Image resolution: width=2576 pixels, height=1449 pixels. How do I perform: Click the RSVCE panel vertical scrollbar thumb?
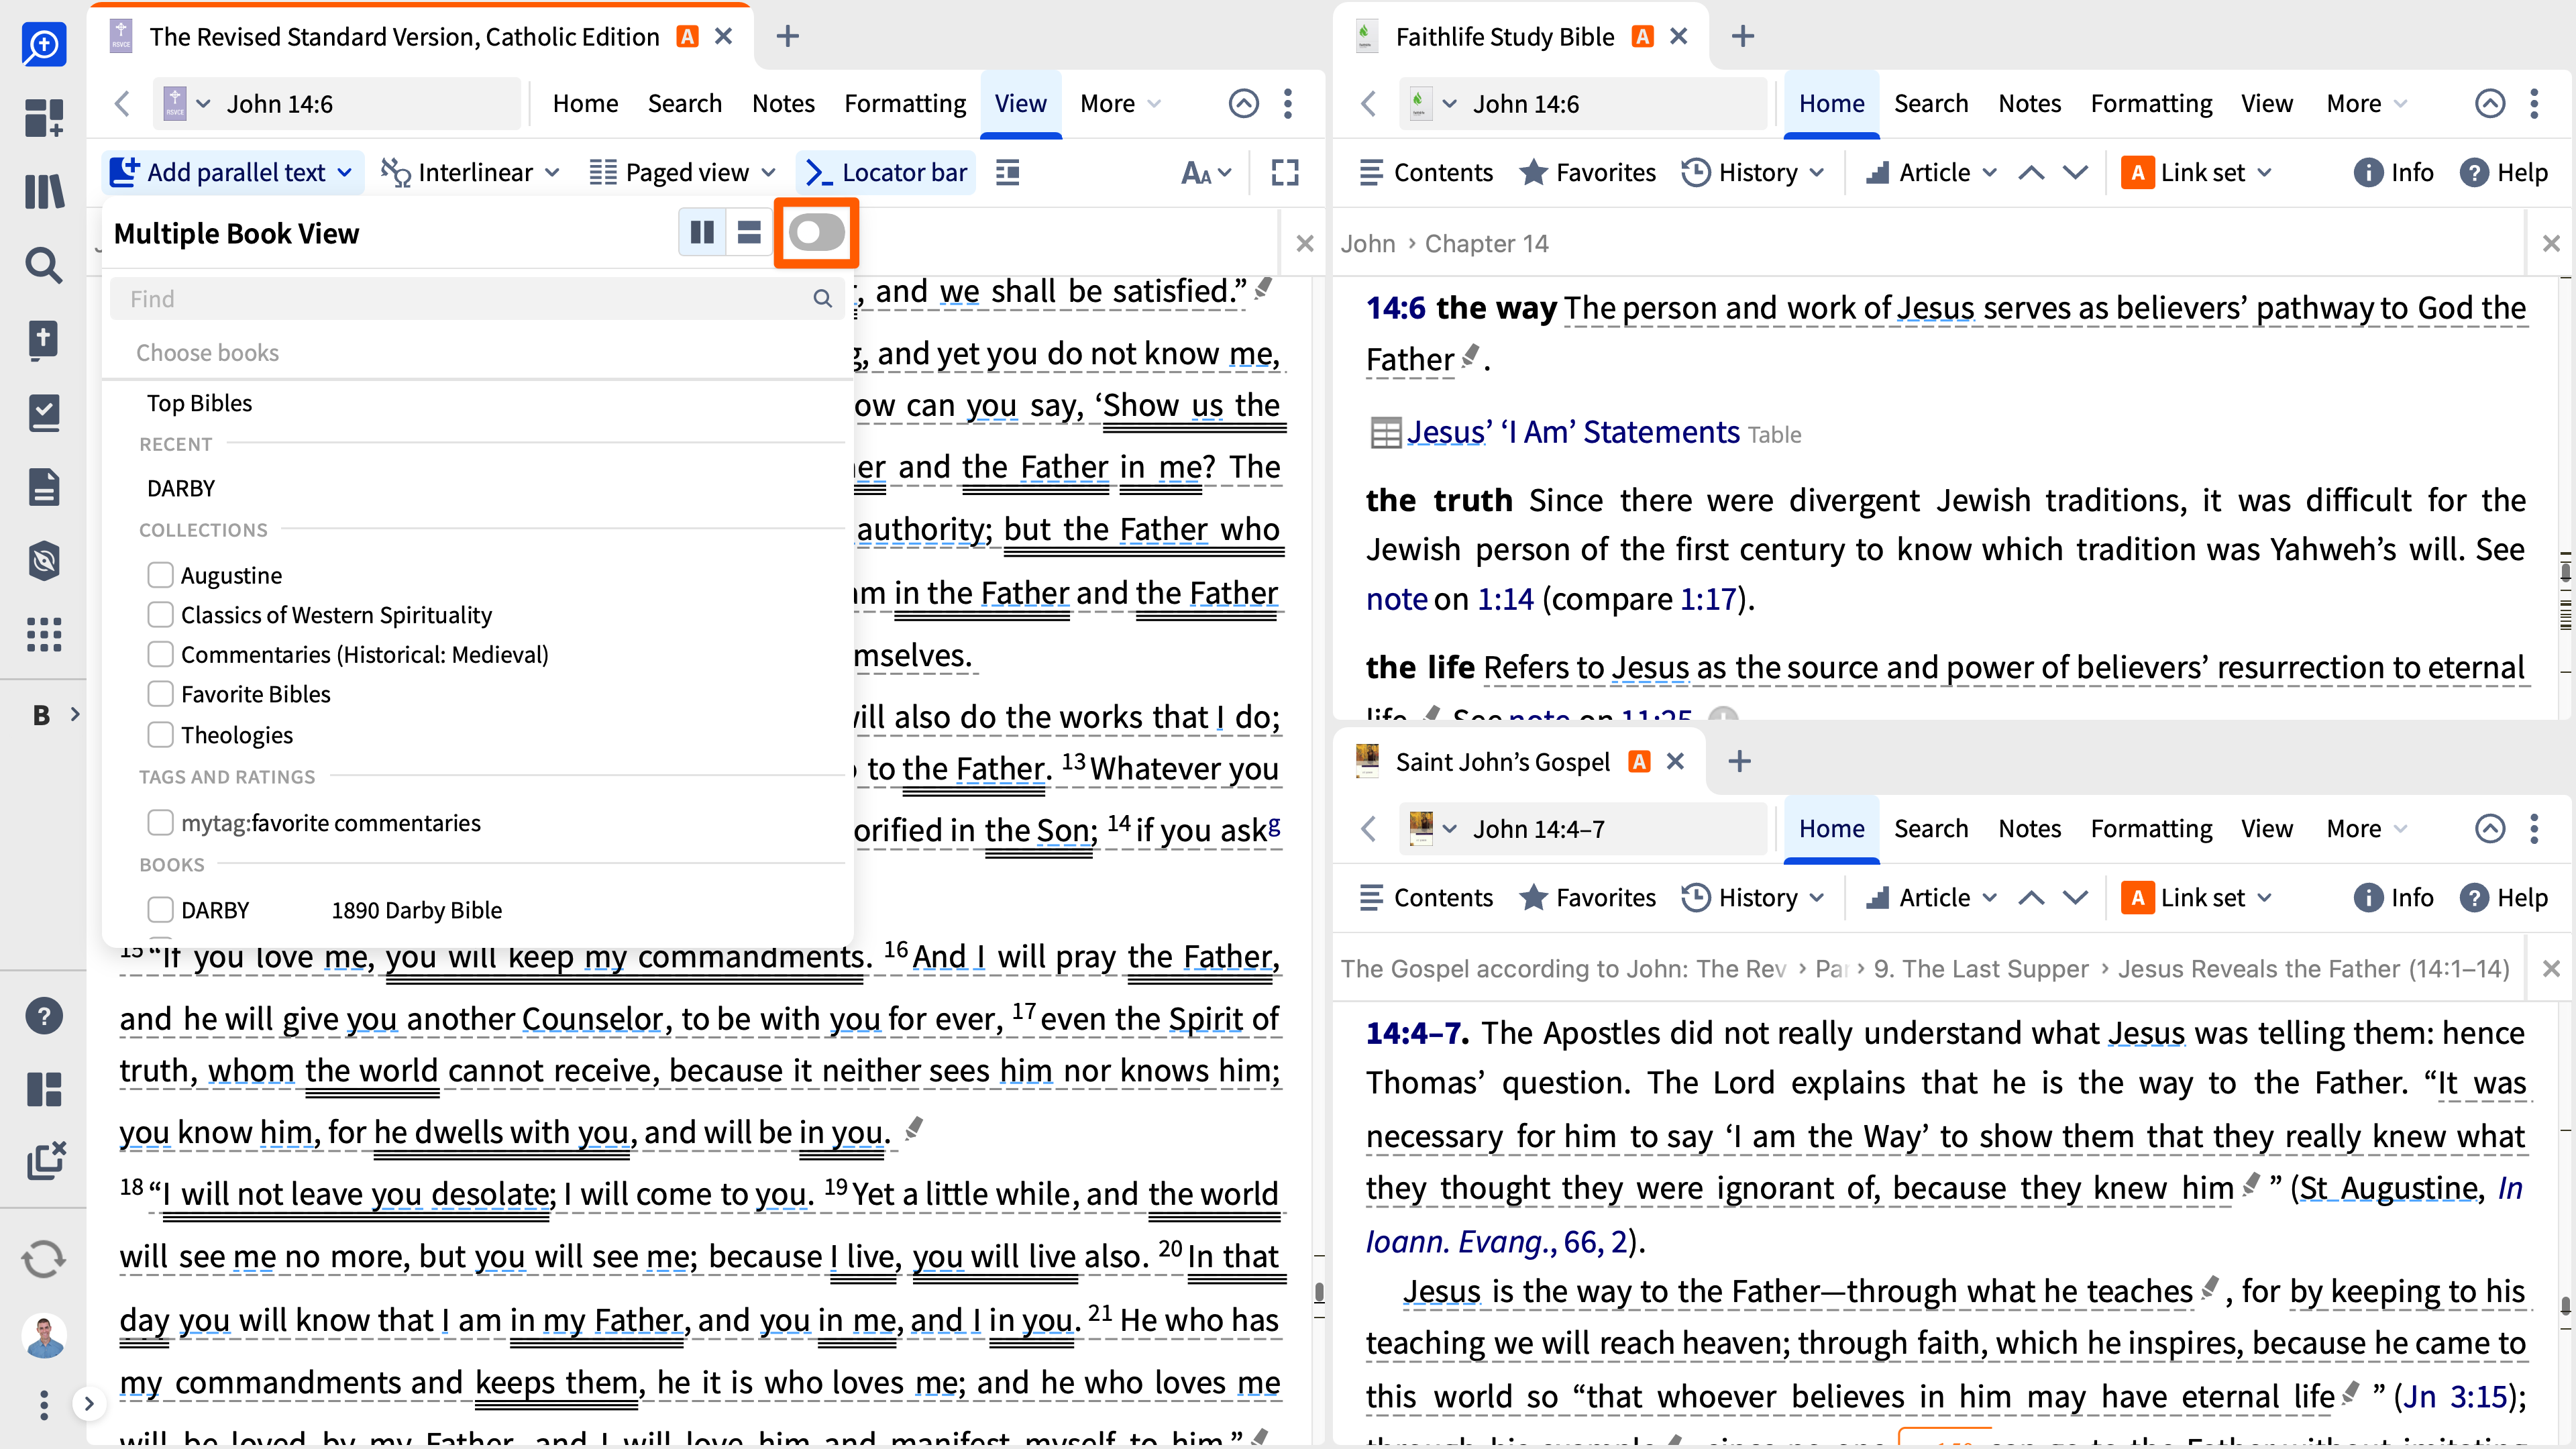pyautogui.click(x=1319, y=1291)
